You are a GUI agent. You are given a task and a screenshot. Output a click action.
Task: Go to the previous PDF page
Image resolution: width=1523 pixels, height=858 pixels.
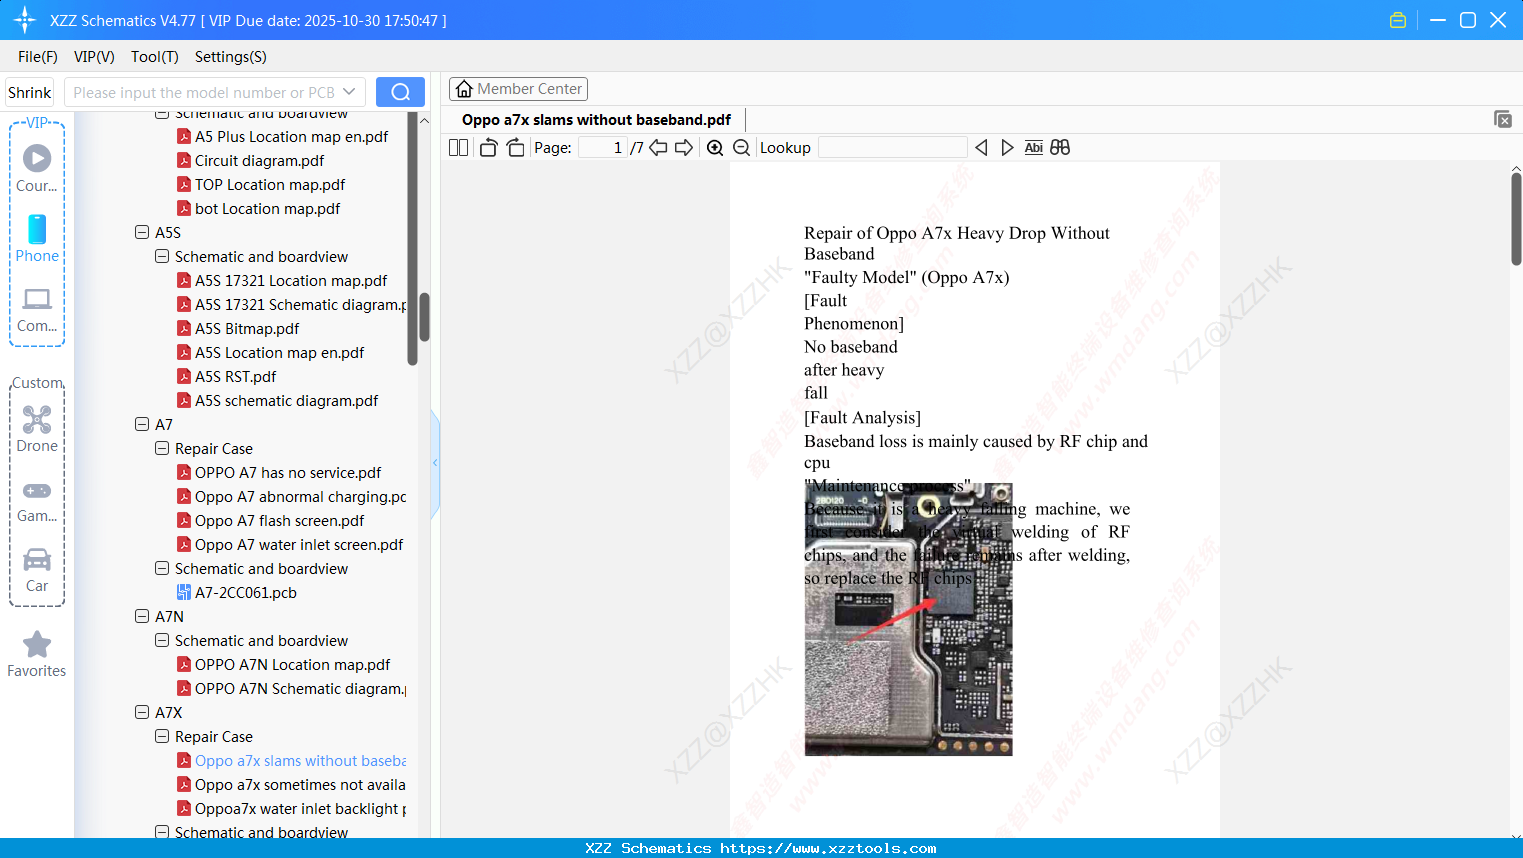658,148
